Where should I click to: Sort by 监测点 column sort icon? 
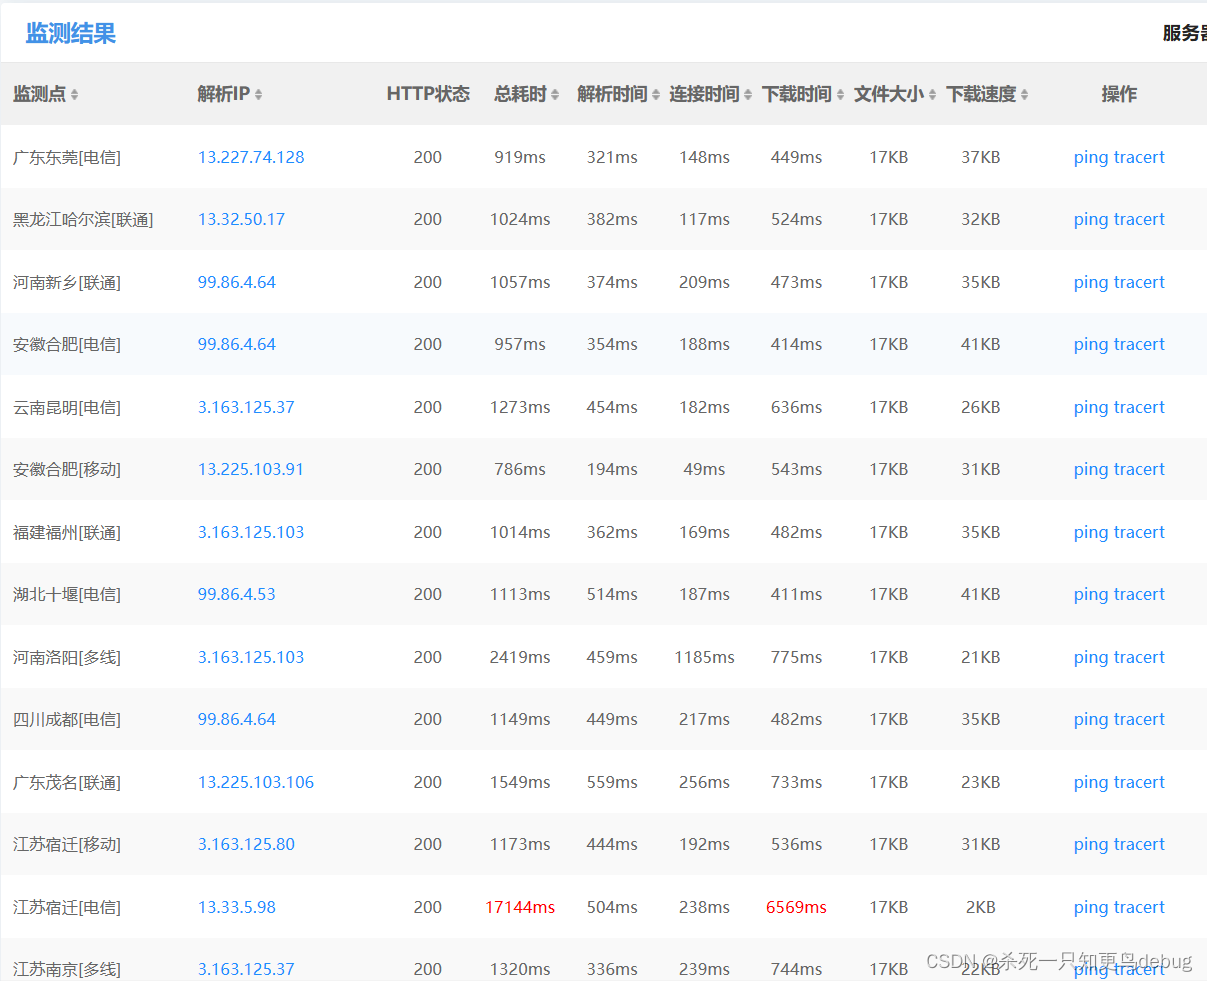point(75,94)
